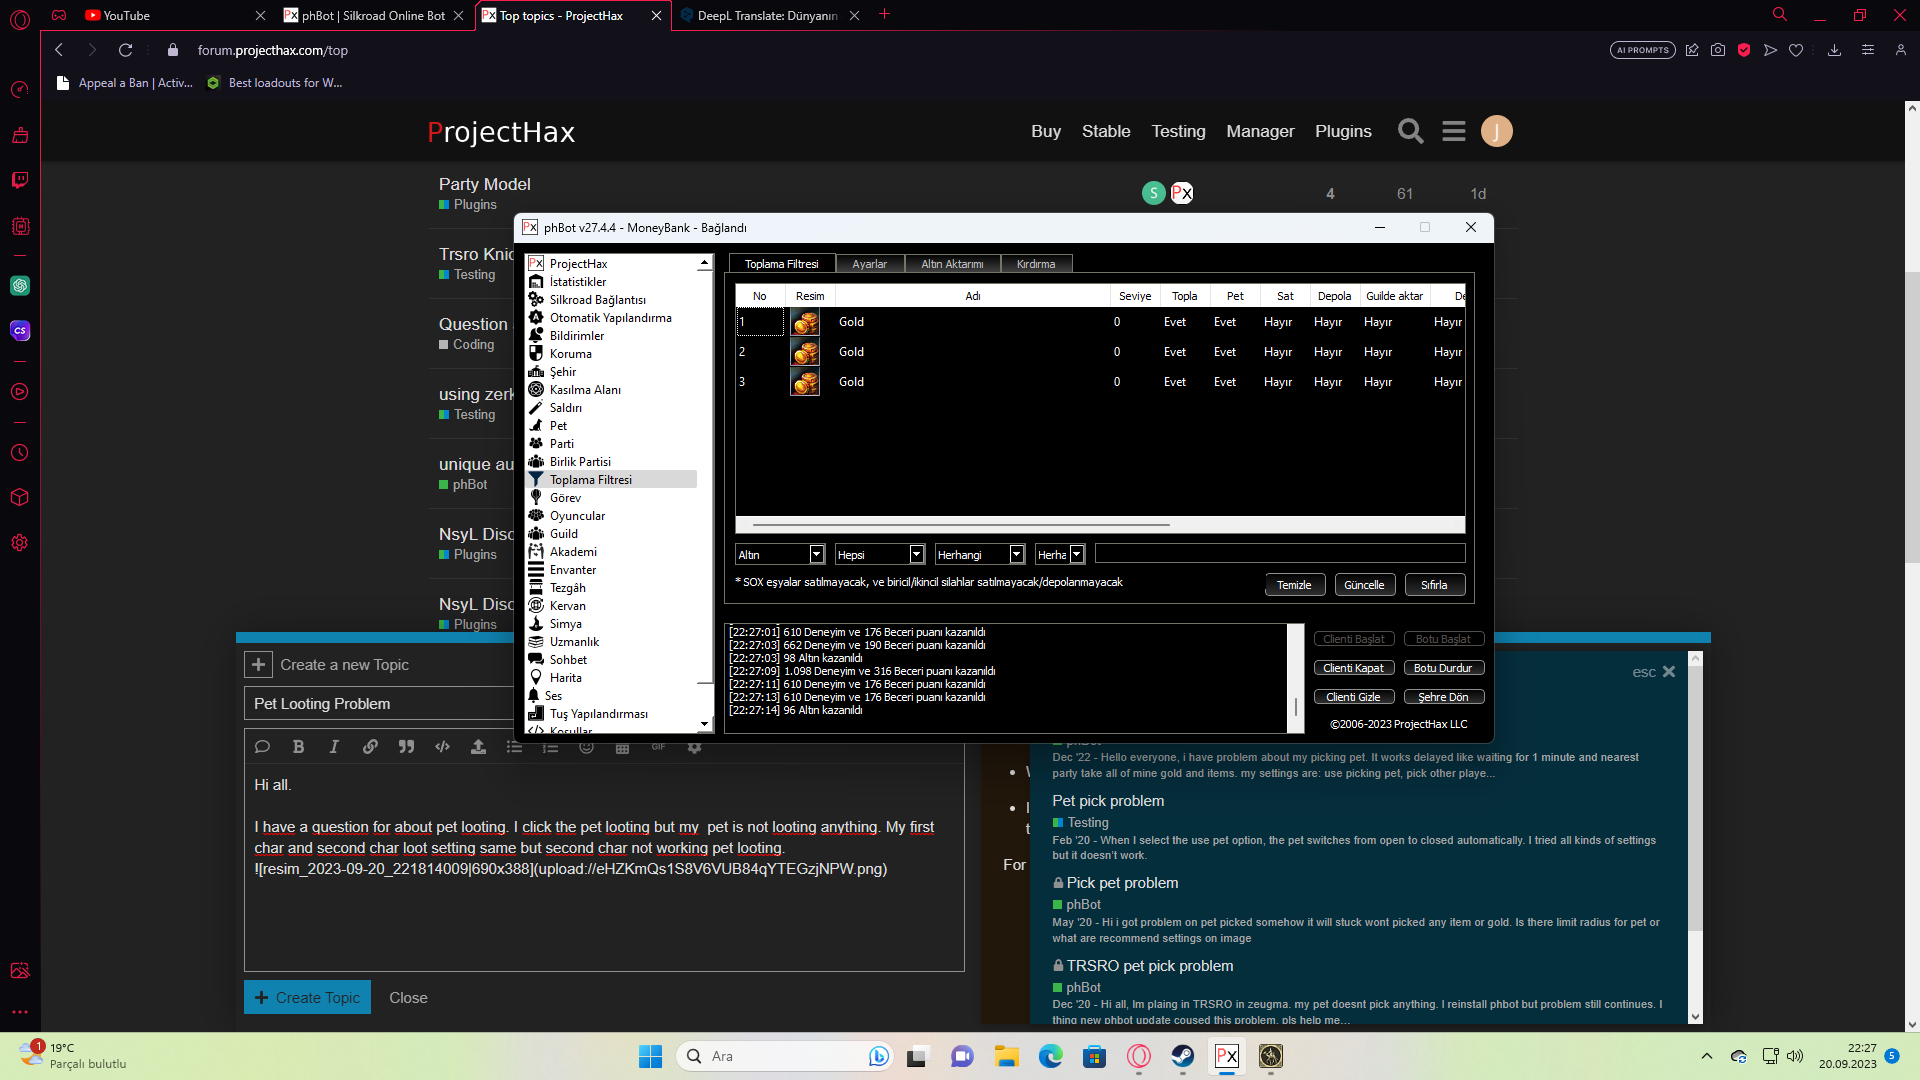
Task: Select Toplama Filtresi in phBot sidebar
Action: tap(590, 480)
